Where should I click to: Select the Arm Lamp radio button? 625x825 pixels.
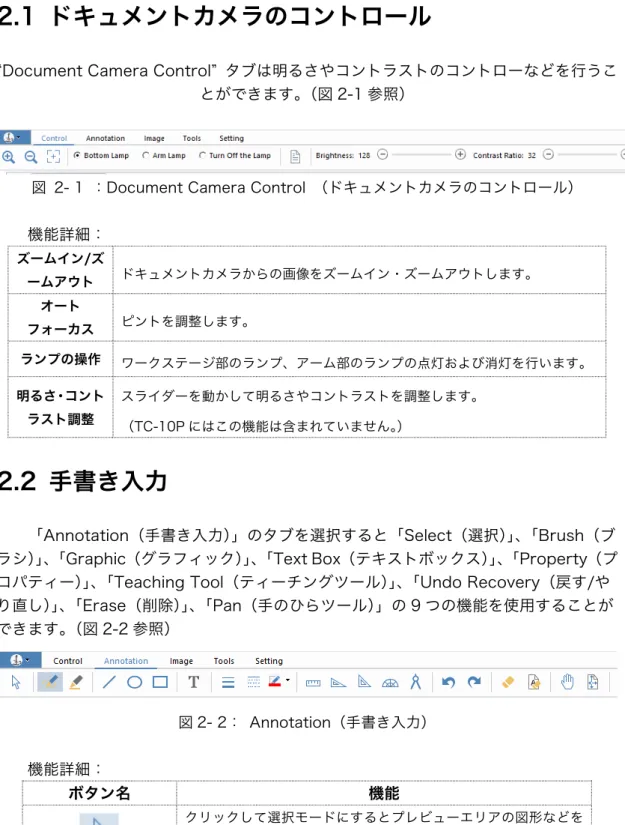[146, 155]
